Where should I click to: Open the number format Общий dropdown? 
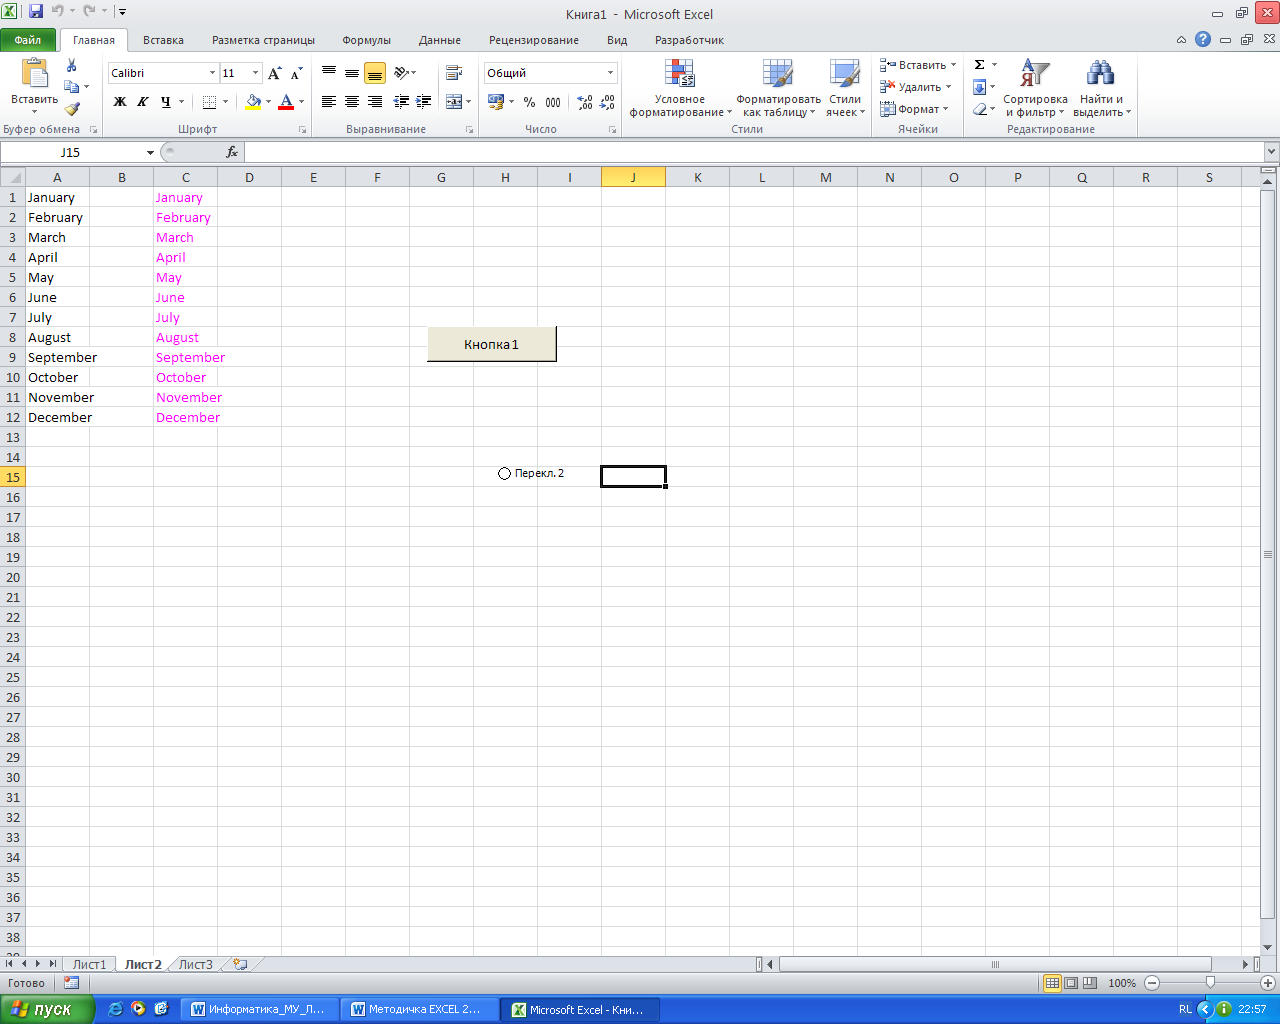(610, 73)
